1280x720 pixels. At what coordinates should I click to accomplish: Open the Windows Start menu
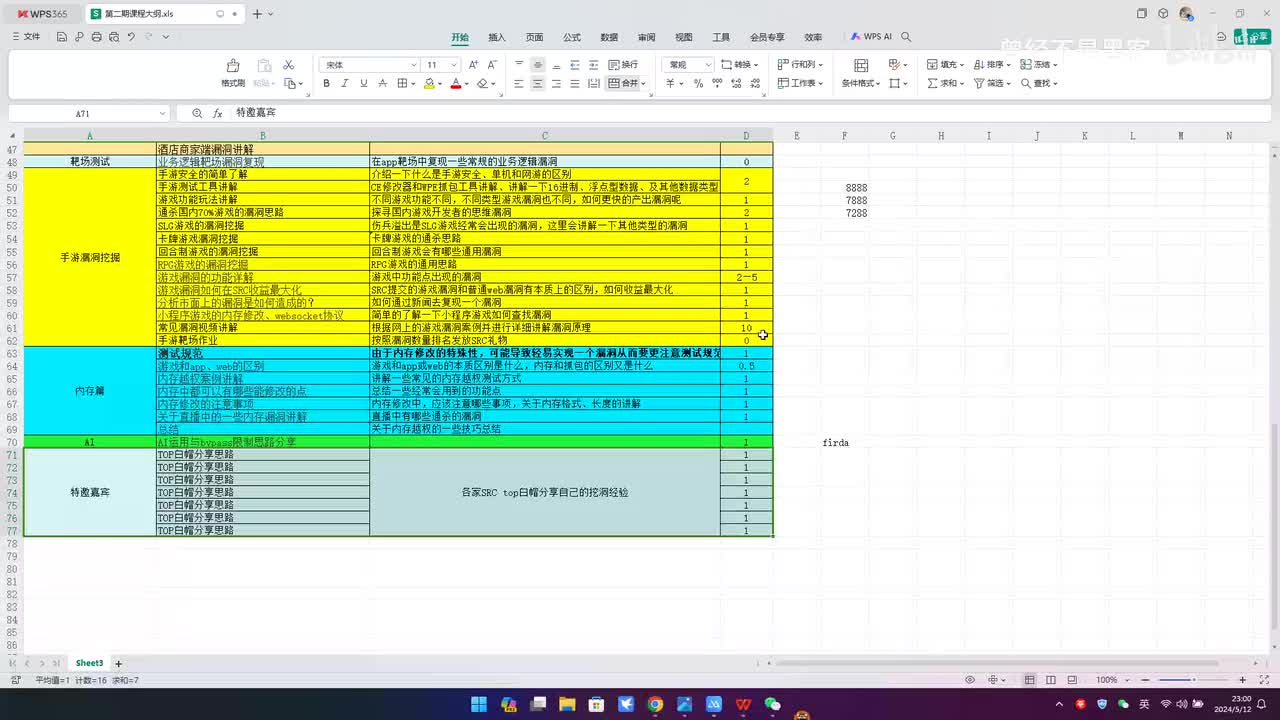click(478, 705)
